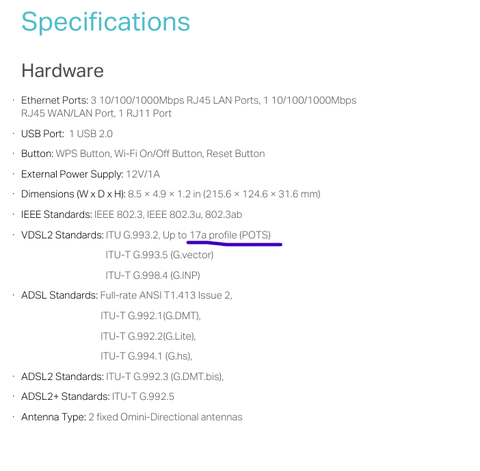Image resolution: width=480 pixels, height=471 pixels.
Task: Click the Specifications heading
Action: click(106, 23)
